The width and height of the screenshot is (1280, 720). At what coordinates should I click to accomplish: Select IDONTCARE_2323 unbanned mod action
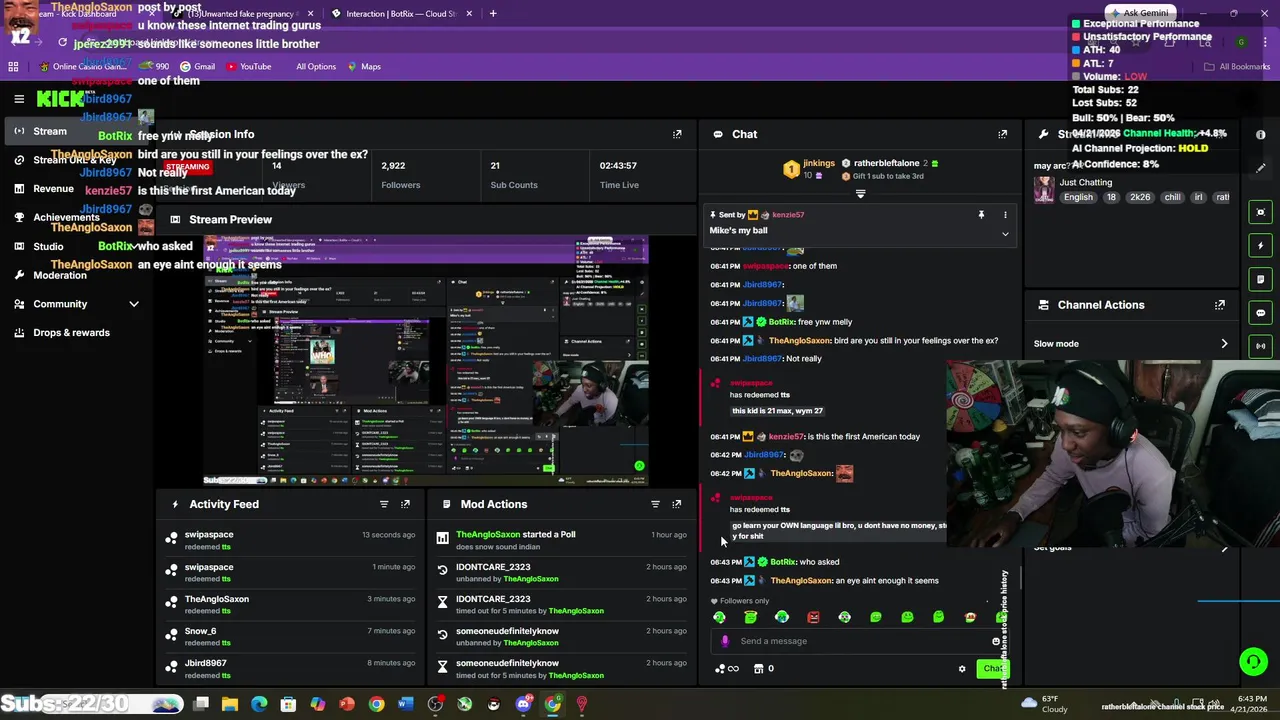563,573
